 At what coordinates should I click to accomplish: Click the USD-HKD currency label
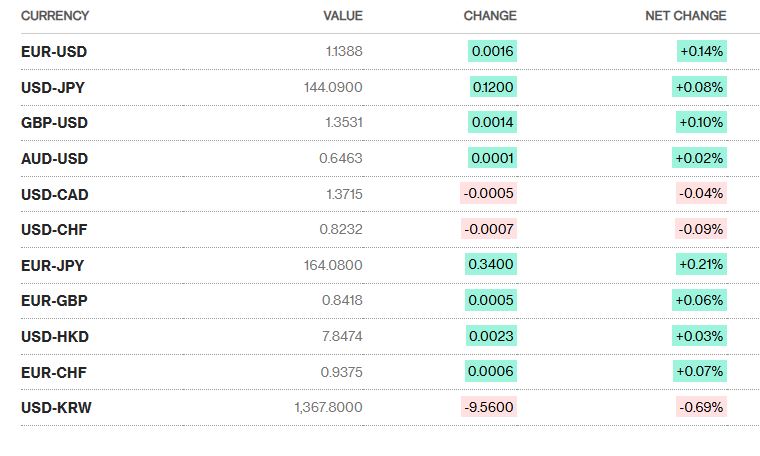click(54, 336)
